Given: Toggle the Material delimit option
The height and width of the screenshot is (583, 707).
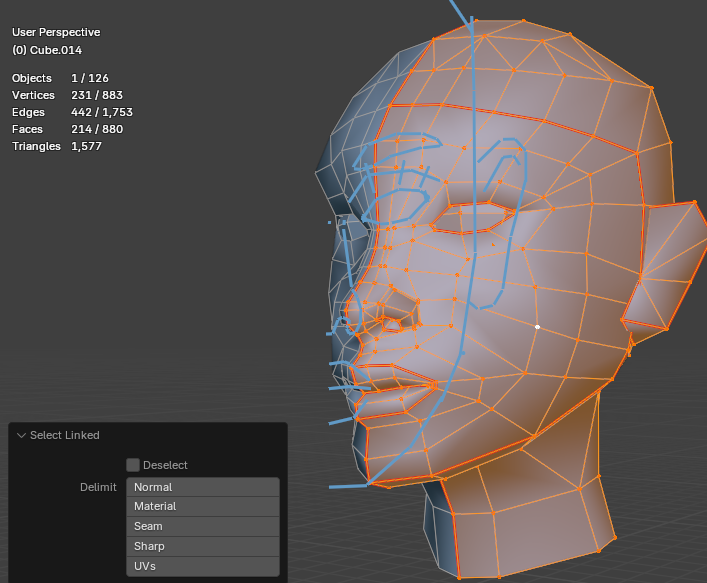Looking at the screenshot, I should pos(203,506).
